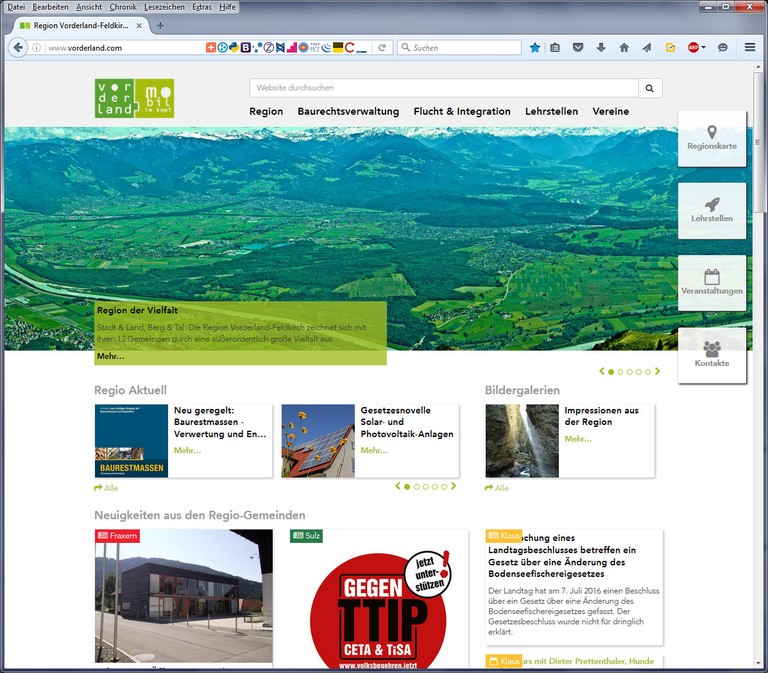The height and width of the screenshot is (673, 768).
Task: Select the second dot of the hero slider
Action: click(x=620, y=372)
